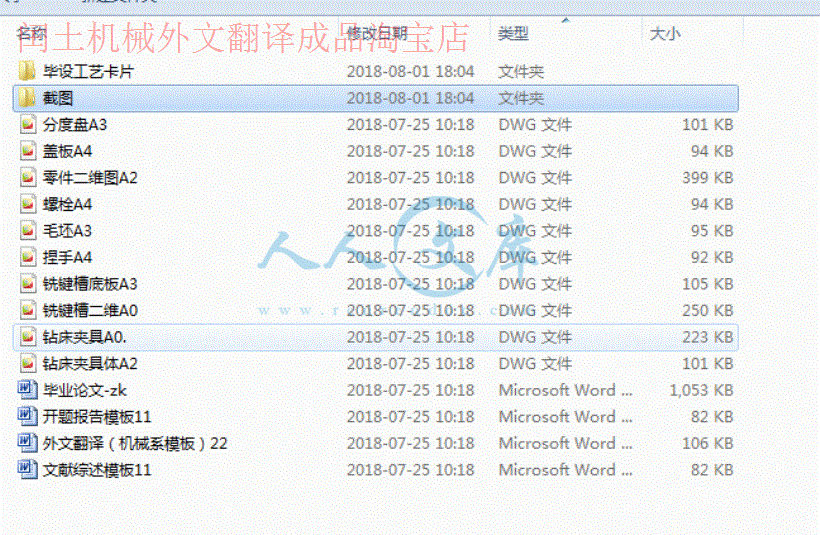Click the 106 KB size cell
Screen dimensions: 820x535
pyautogui.click(x=708, y=443)
